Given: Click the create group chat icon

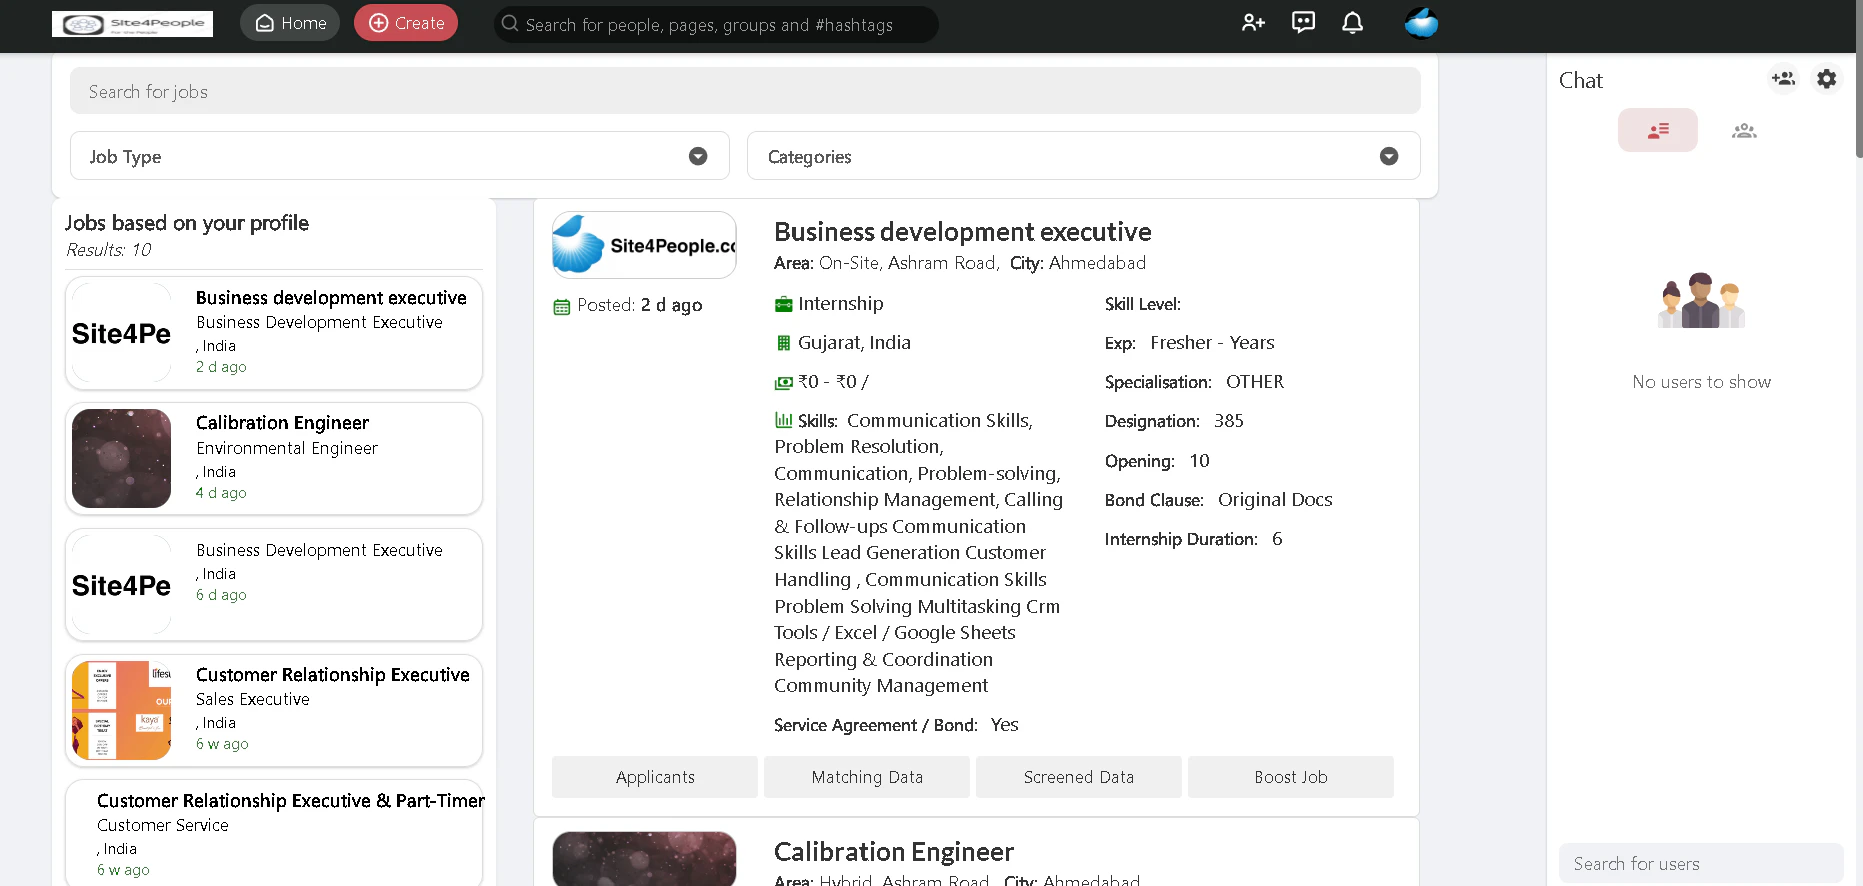Looking at the screenshot, I should click(1783, 79).
